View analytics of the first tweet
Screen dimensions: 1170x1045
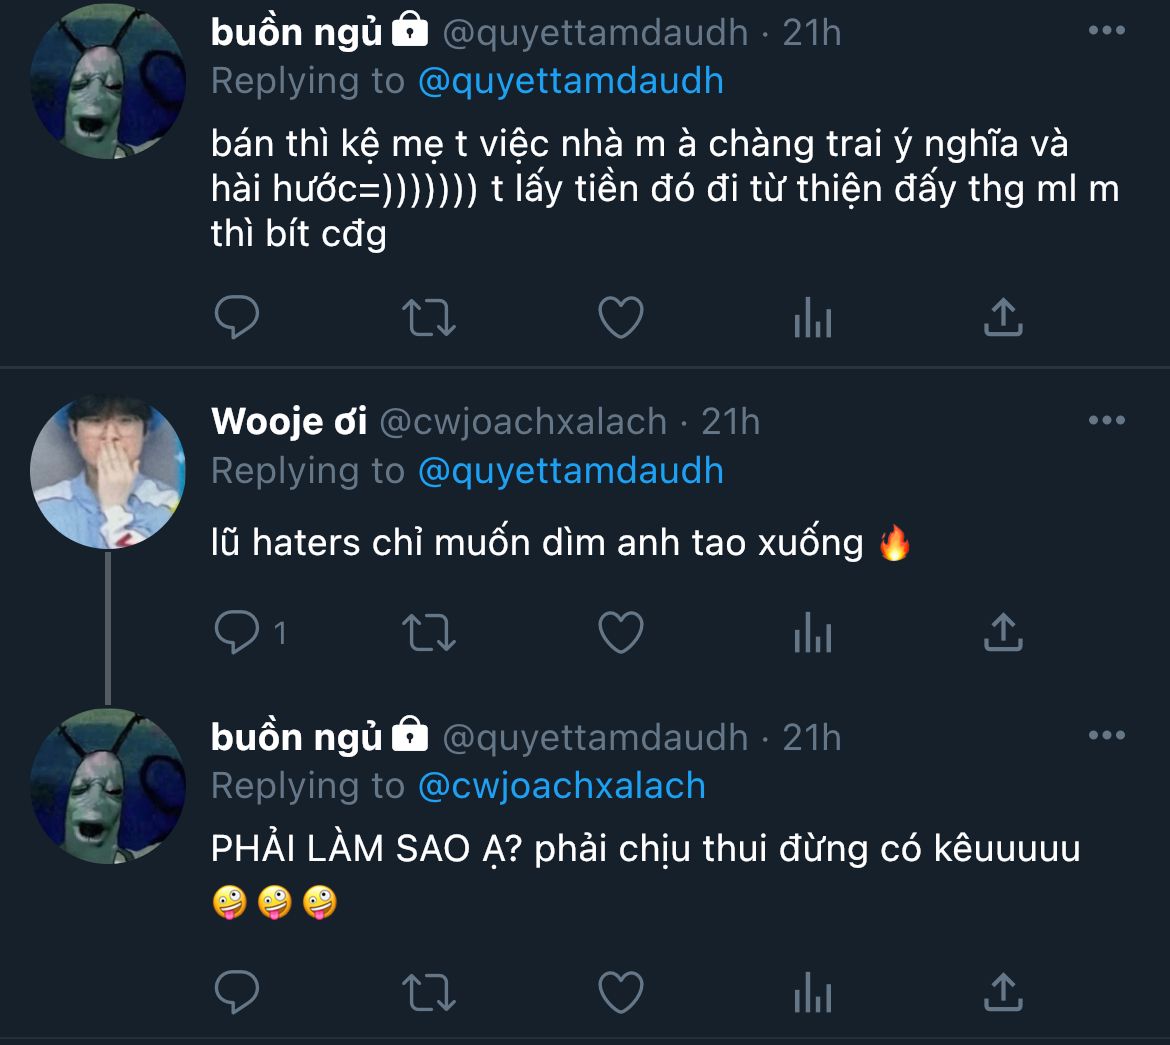tap(812, 320)
